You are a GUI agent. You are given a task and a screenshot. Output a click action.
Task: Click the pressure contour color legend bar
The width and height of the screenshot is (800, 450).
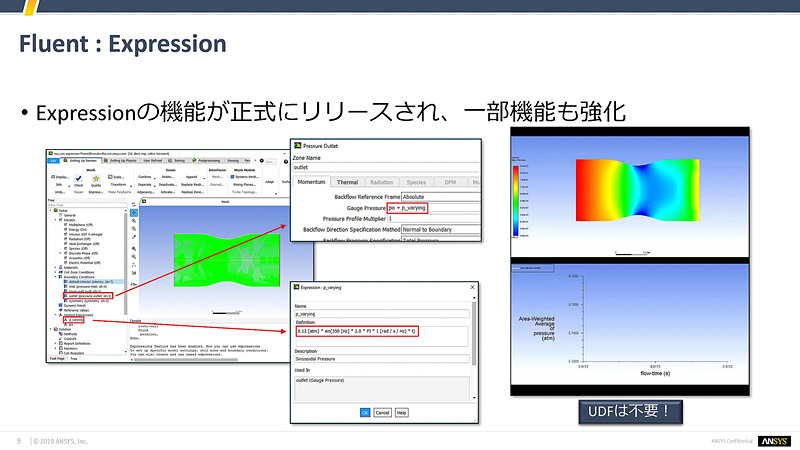tap(515, 201)
